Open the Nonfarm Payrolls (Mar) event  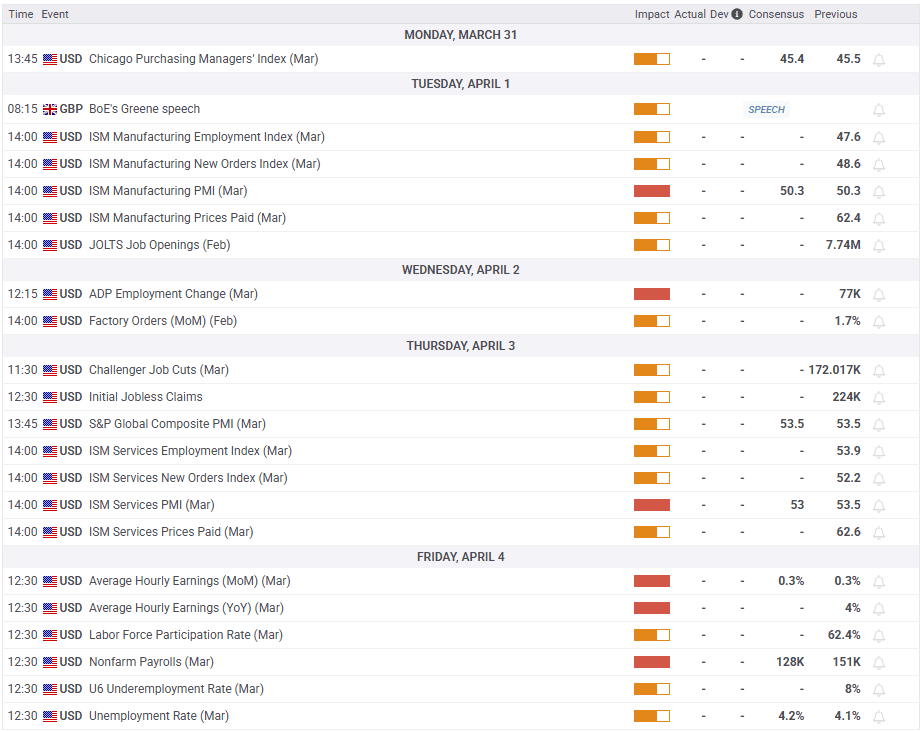[x=151, y=662]
